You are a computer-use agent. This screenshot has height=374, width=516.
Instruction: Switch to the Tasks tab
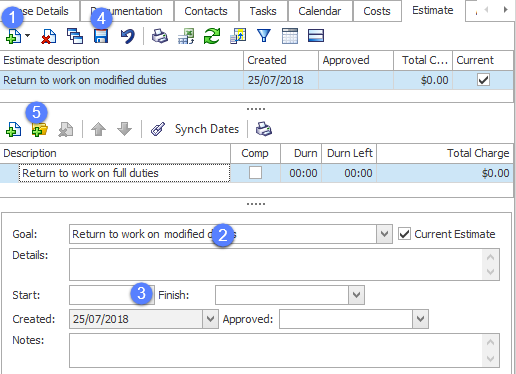[x=263, y=11]
